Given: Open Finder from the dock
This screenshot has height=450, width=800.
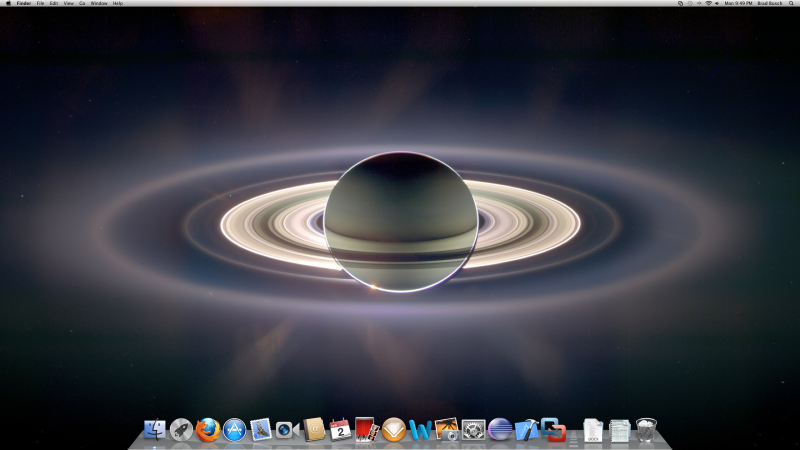Looking at the screenshot, I should point(155,430).
